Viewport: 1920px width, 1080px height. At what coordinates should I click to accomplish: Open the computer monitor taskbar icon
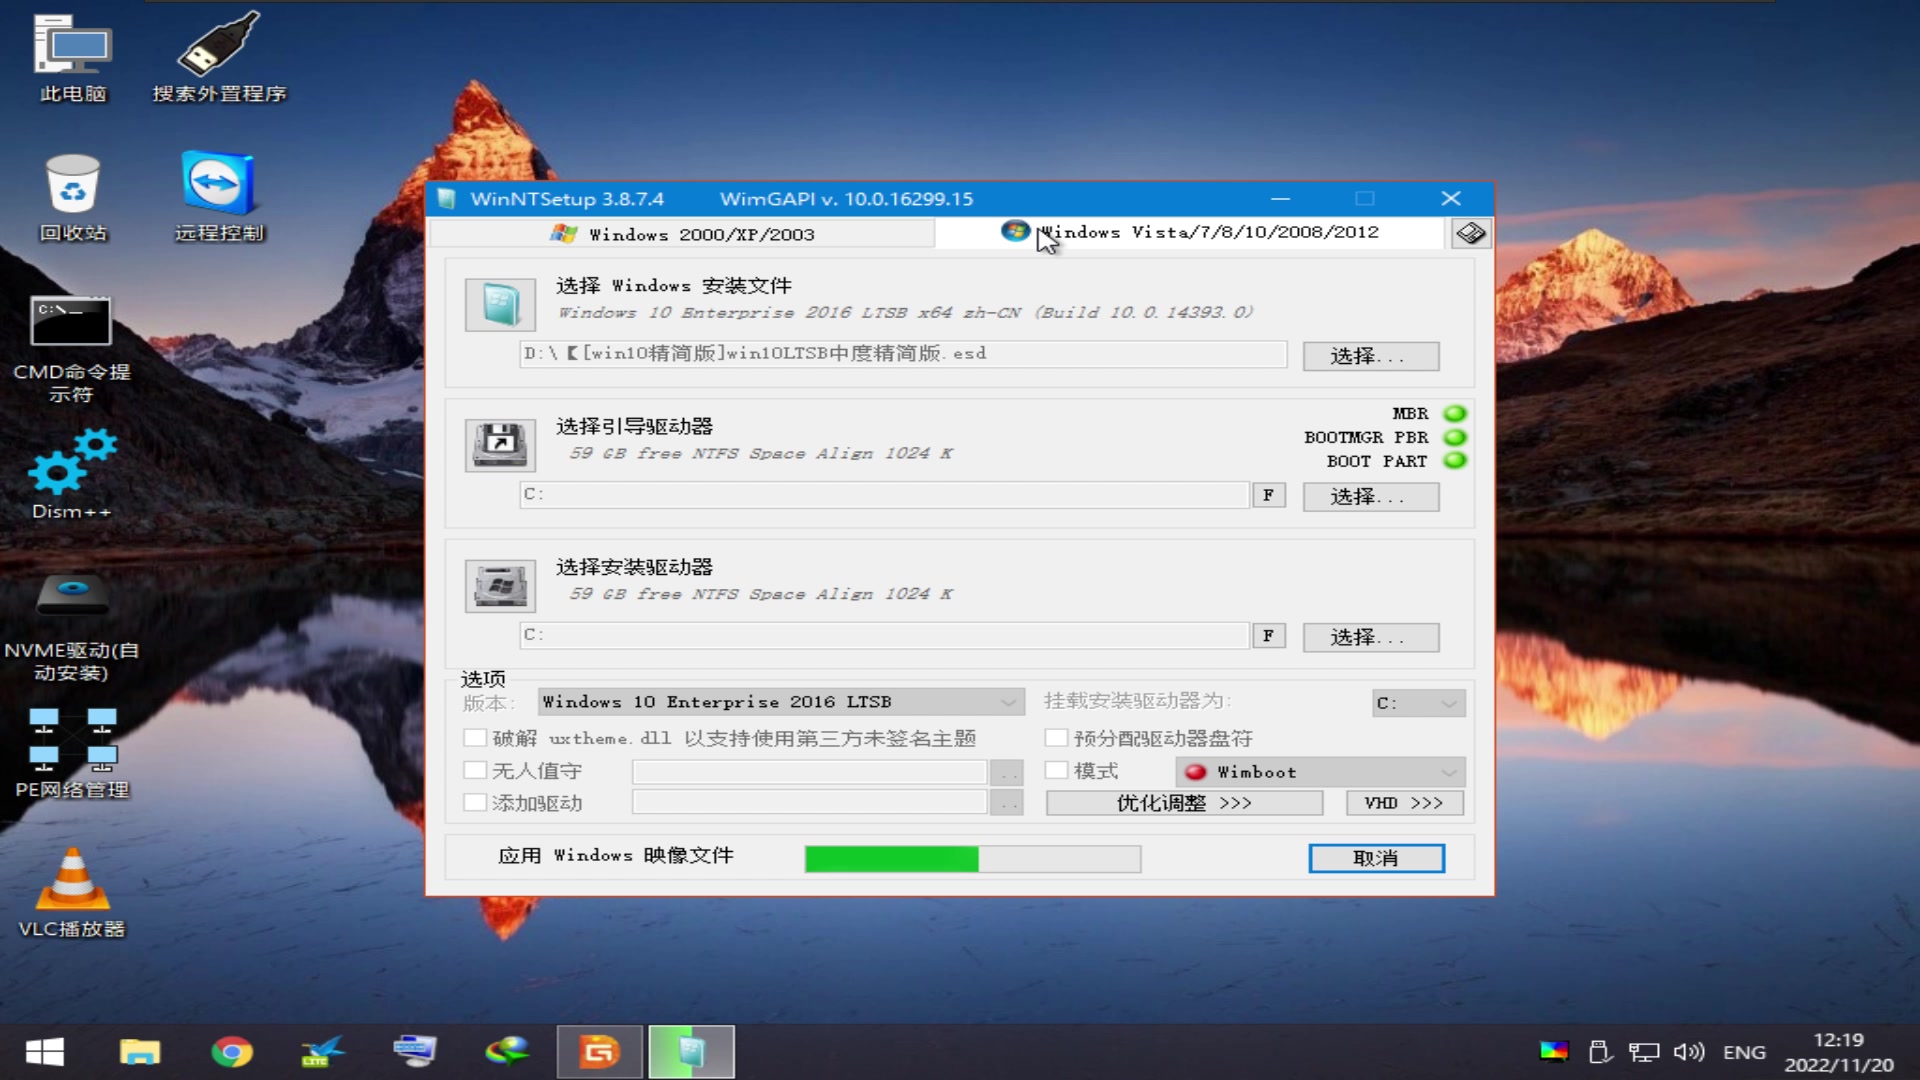tap(415, 1052)
